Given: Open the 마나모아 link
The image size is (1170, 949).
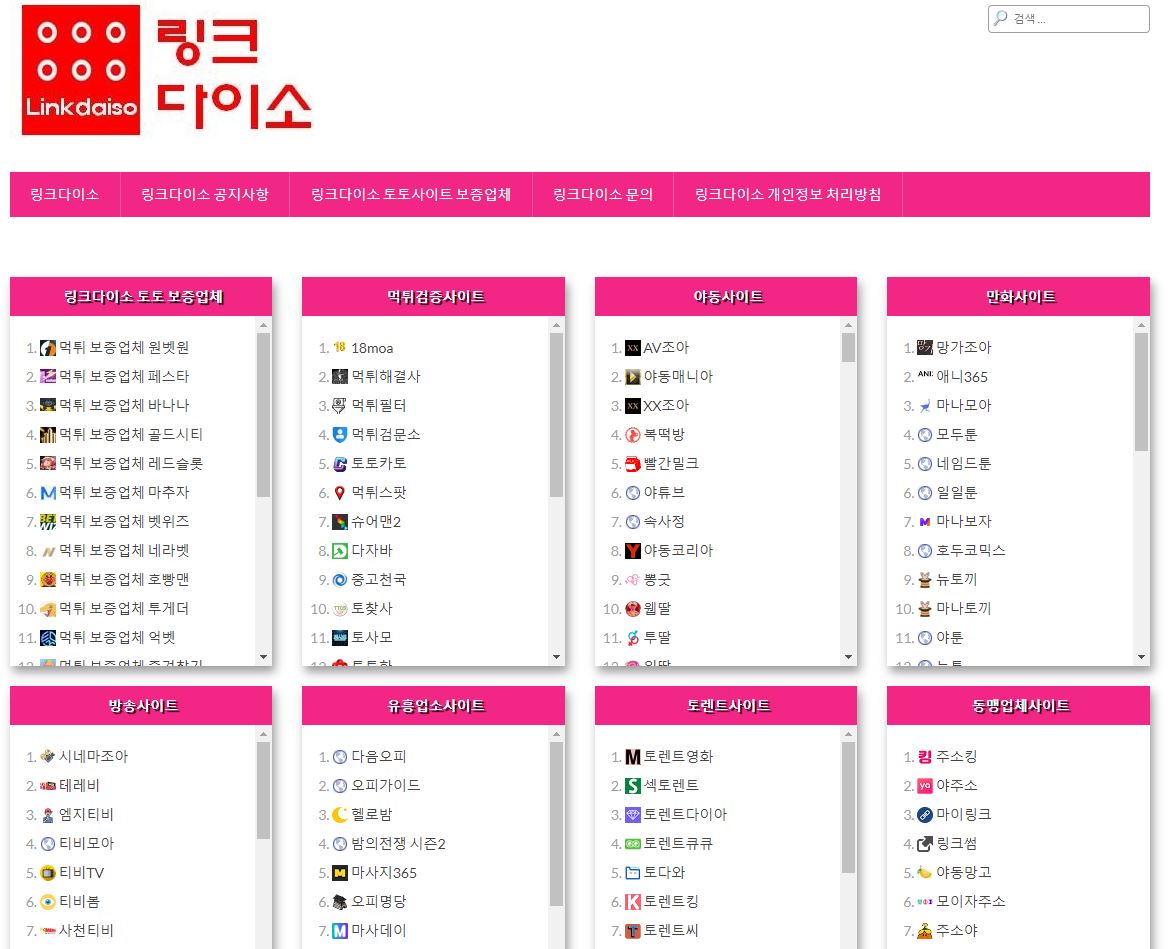Looking at the screenshot, I should (964, 406).
